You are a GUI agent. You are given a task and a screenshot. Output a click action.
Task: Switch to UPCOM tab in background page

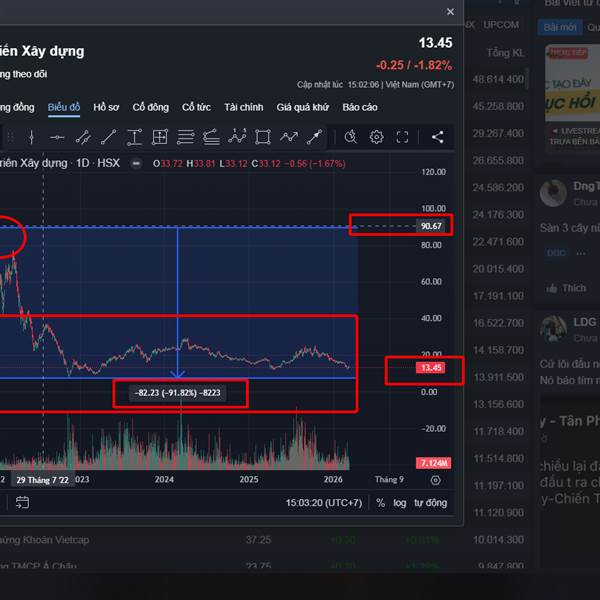pyautogui.click(x=501, y=25)
